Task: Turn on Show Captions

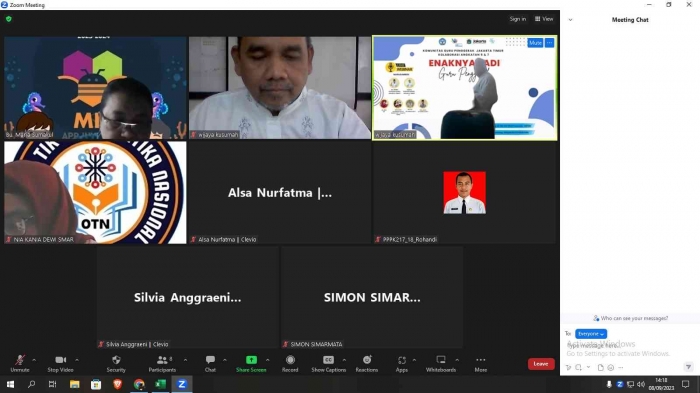Action: tap(328, 363)
